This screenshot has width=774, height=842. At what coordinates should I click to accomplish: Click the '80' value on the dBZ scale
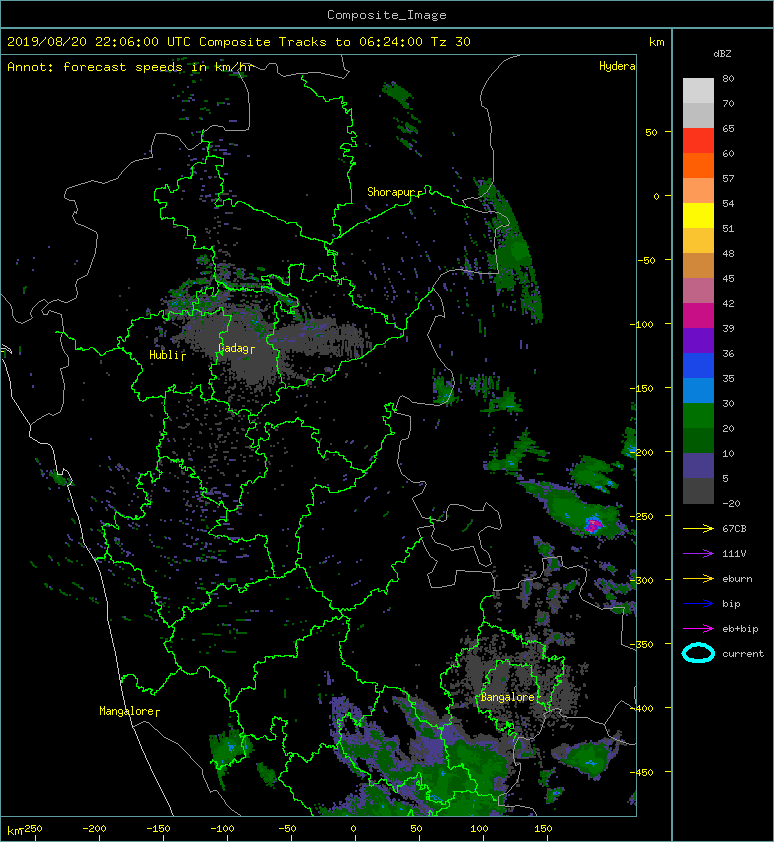pyautogui.click(x=728, y=78)
